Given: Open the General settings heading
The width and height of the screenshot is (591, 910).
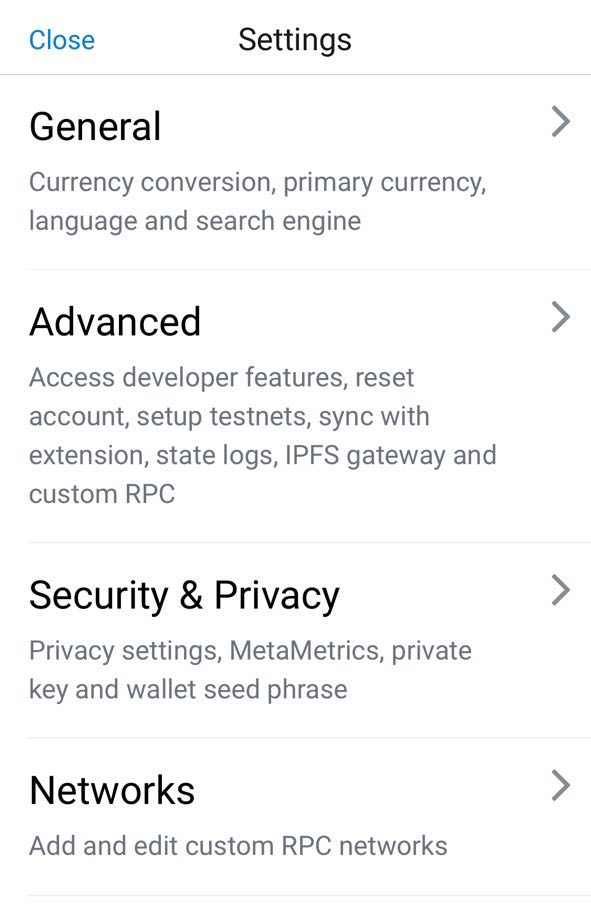Looking at the screenshot, I should [x=95, y=126].
